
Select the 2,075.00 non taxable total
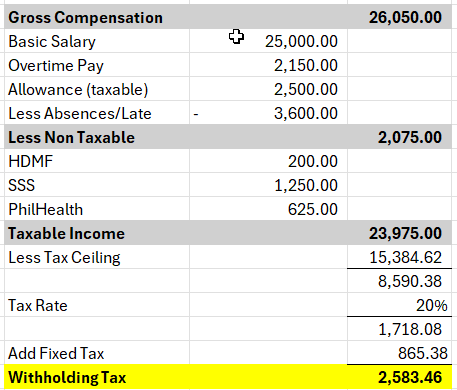coord(399,137)
